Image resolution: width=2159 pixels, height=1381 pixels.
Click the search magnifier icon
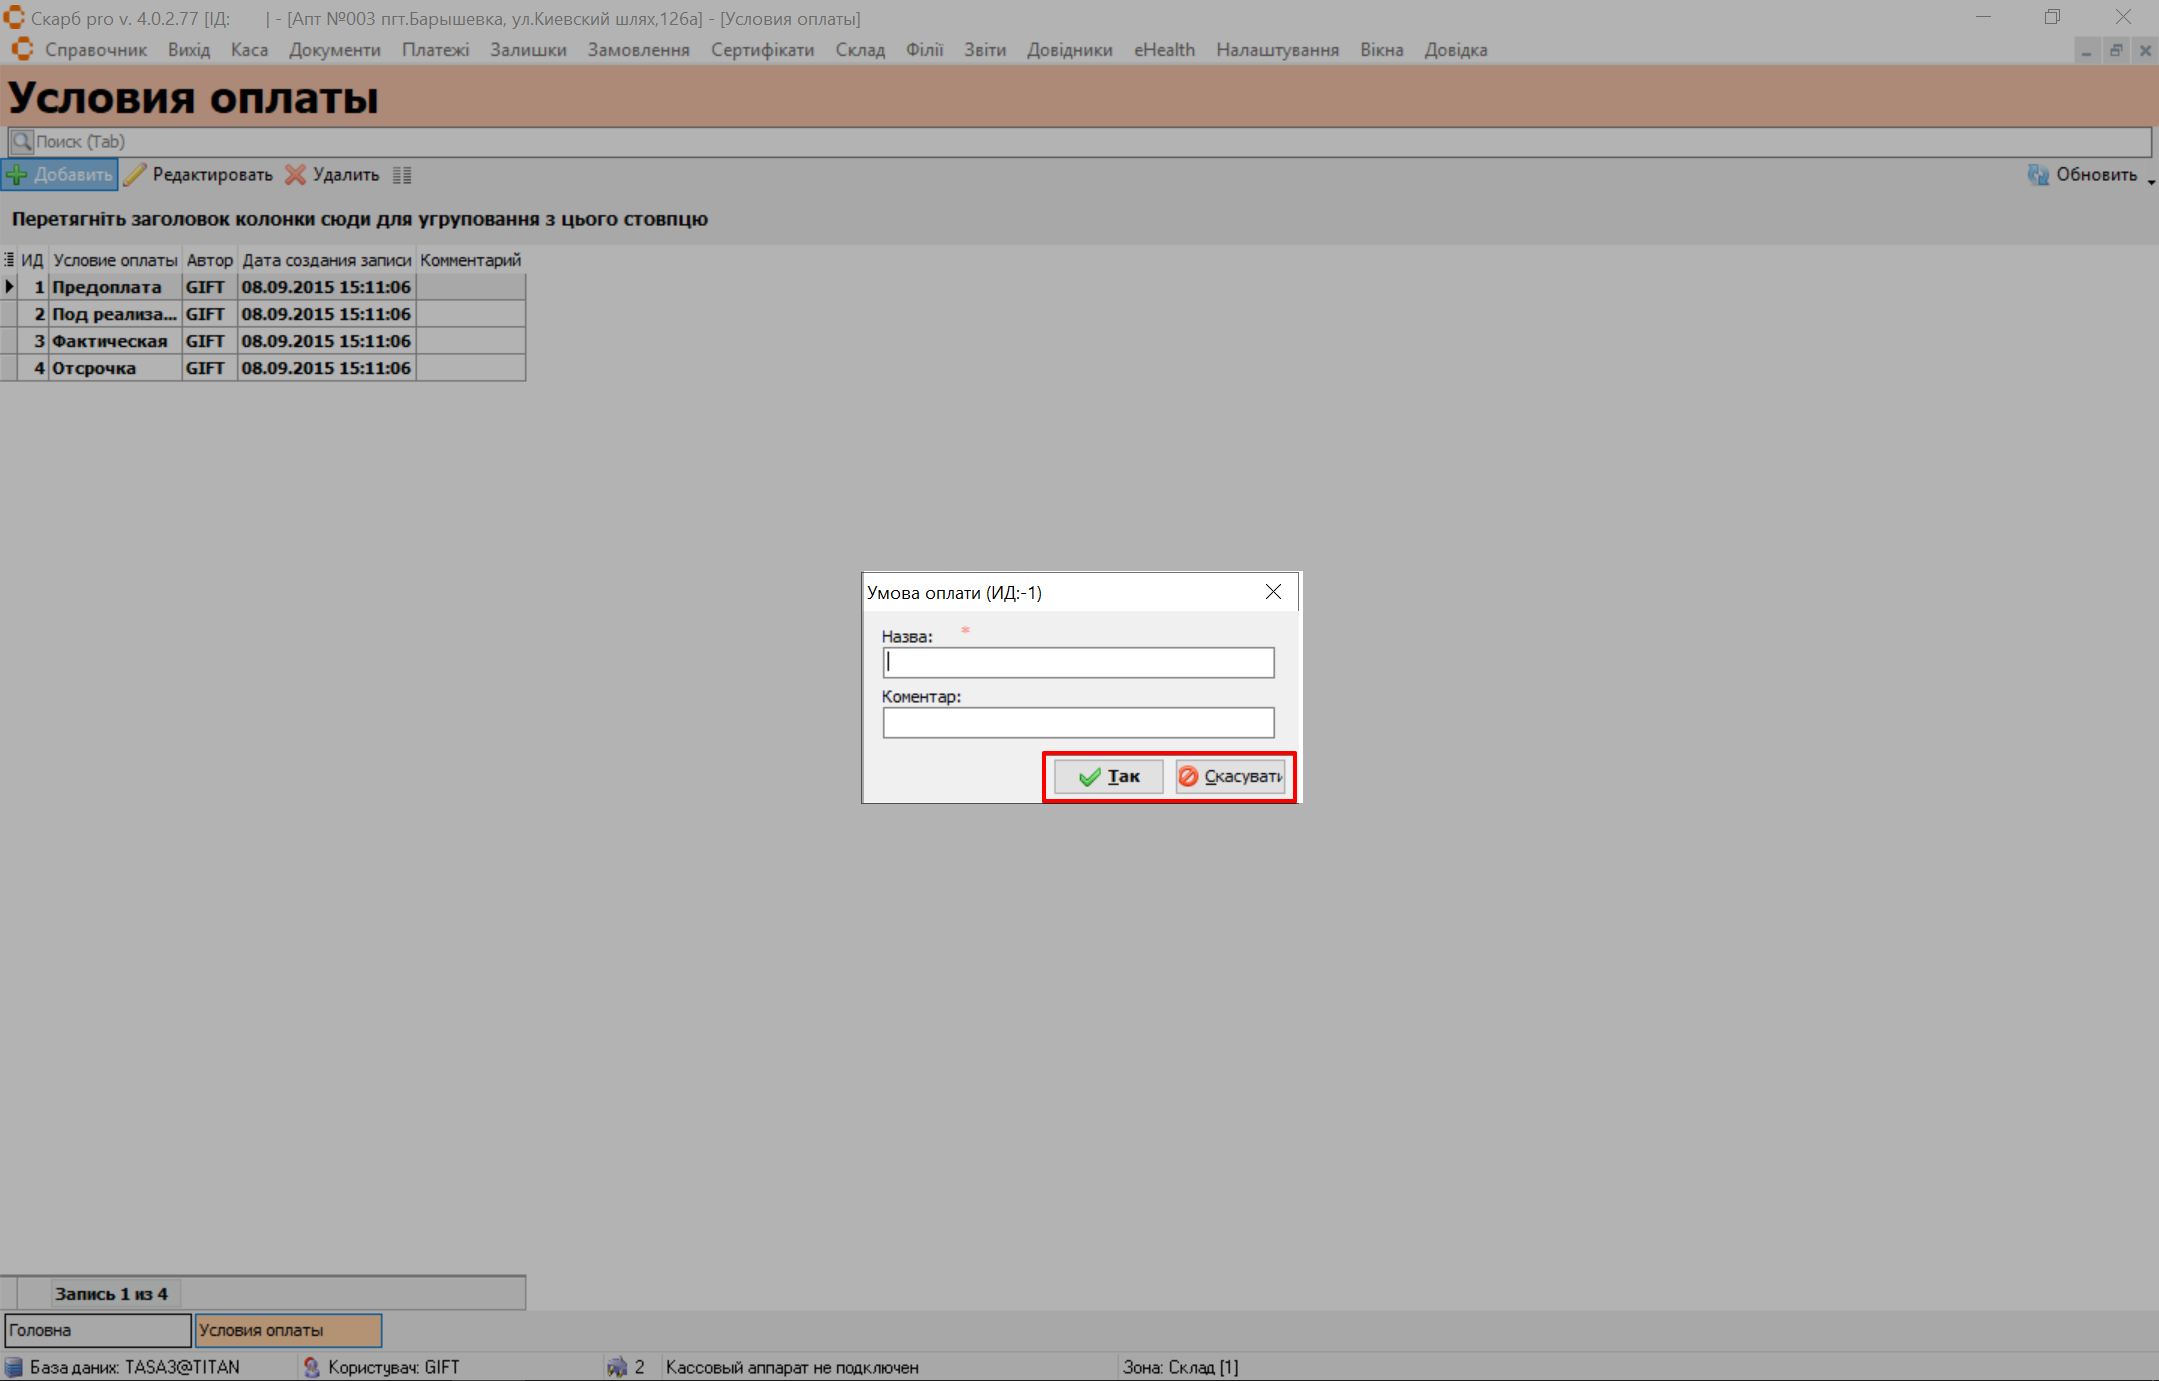click(x=22, y=142)
